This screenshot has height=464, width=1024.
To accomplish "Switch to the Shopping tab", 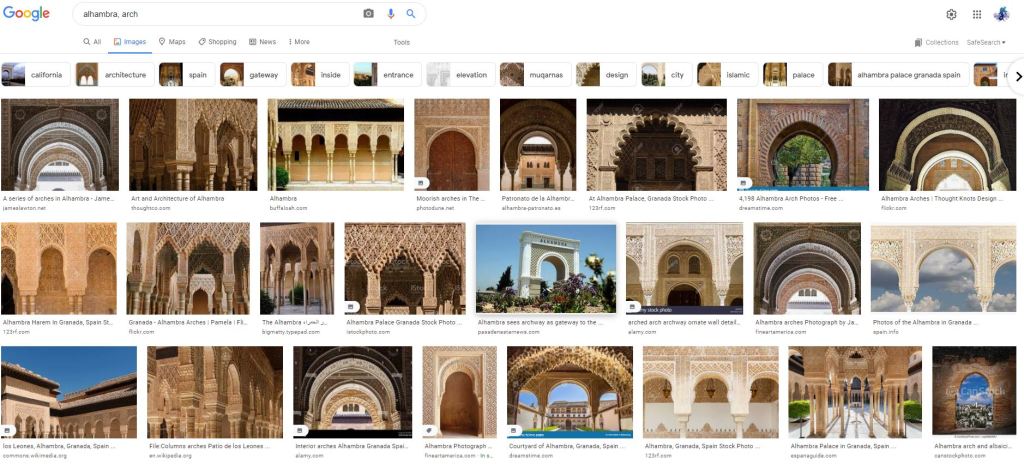I will pyautogui.click(x=217, y=42).
